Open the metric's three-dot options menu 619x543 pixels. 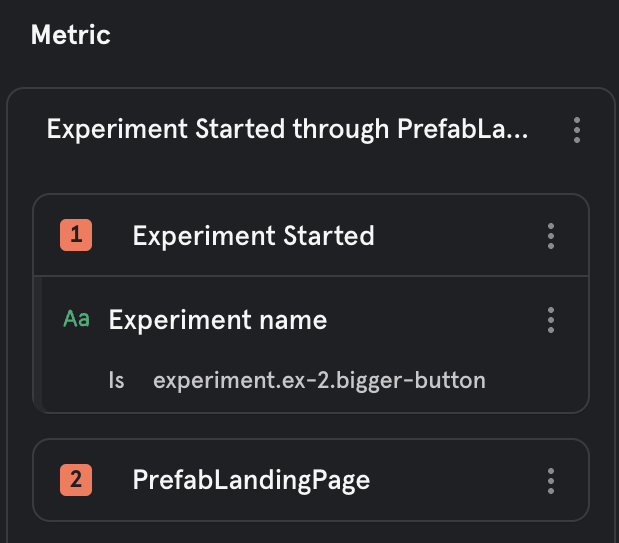(x=576, y=130)
